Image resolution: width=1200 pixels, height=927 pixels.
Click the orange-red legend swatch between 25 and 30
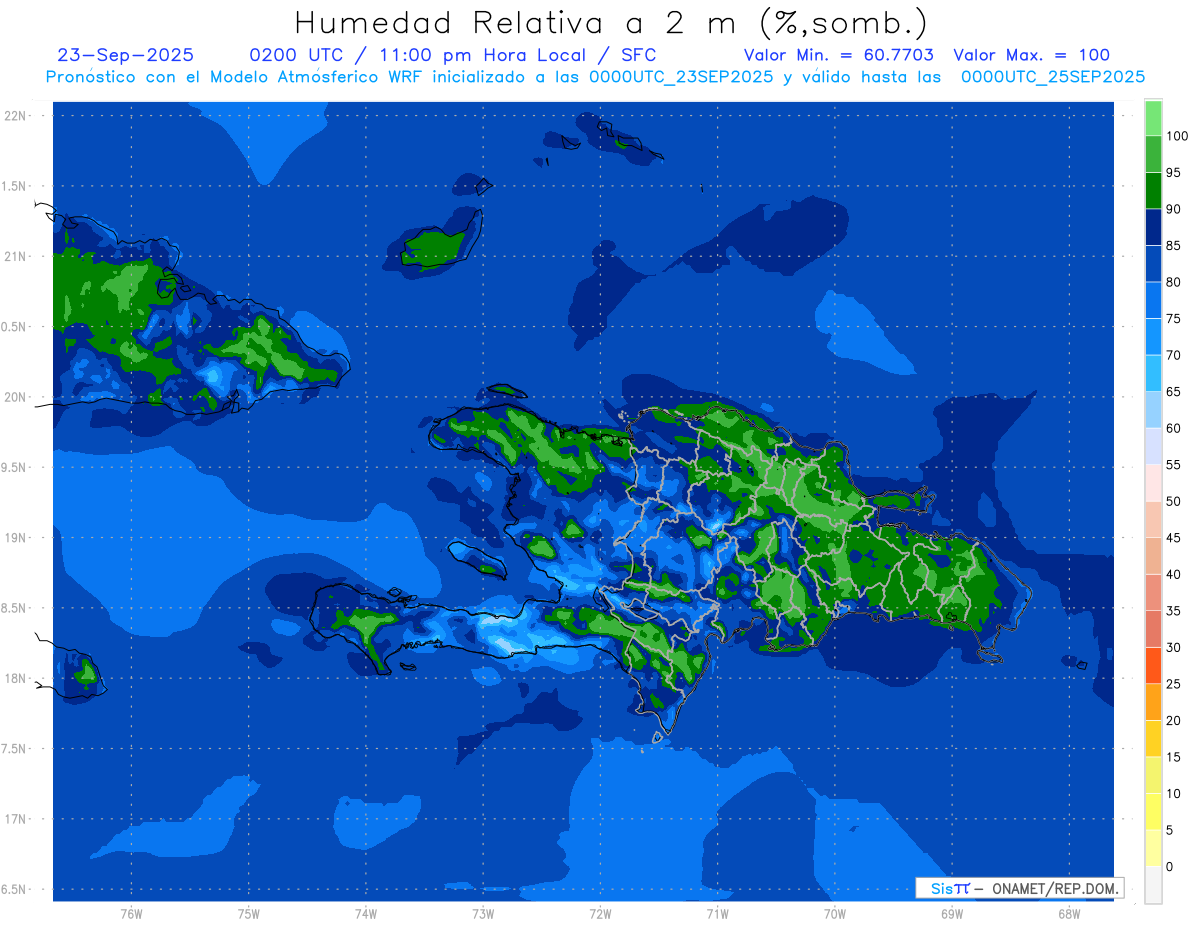pyautogui.click(x=1153, y=665)
